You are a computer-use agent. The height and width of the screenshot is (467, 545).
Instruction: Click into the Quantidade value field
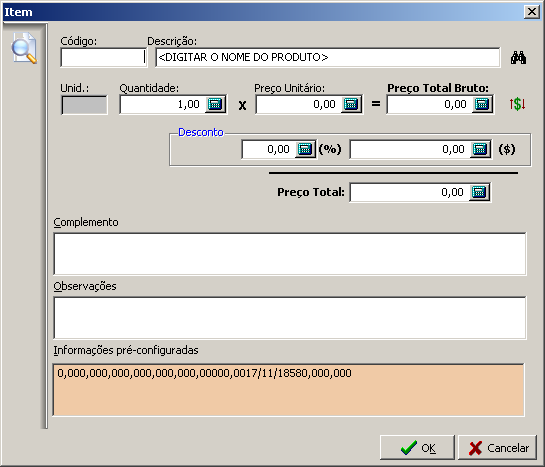(x=163, y=104)
